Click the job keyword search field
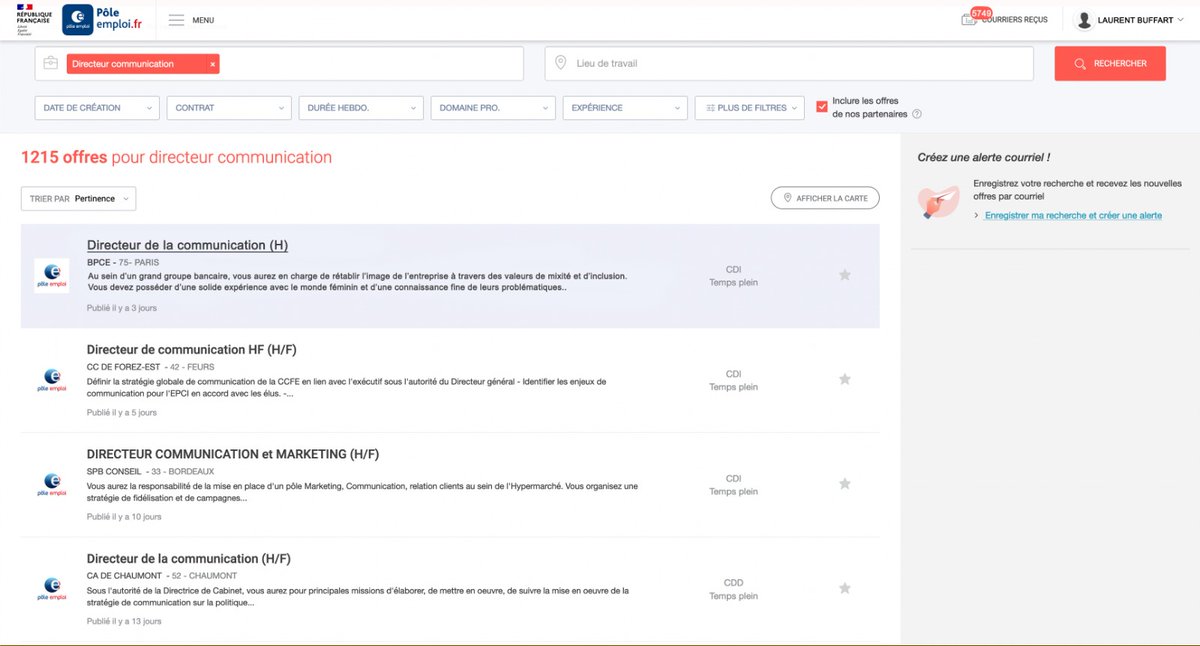This screenshot has height=646, width=1200. pyautogui.click(x=279, y=63)
